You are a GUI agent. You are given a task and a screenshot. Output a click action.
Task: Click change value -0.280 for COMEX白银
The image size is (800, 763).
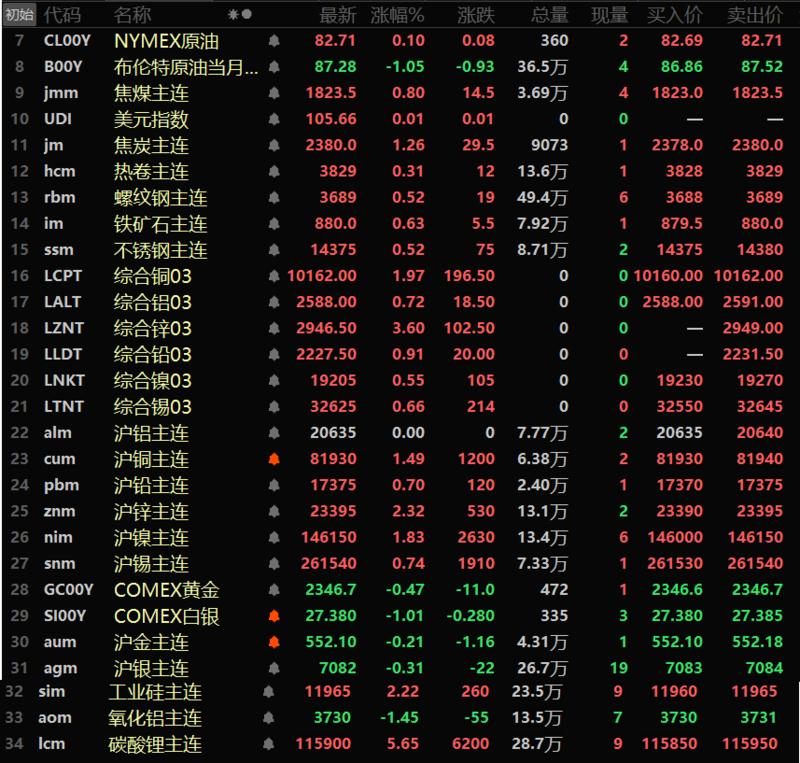470,616
